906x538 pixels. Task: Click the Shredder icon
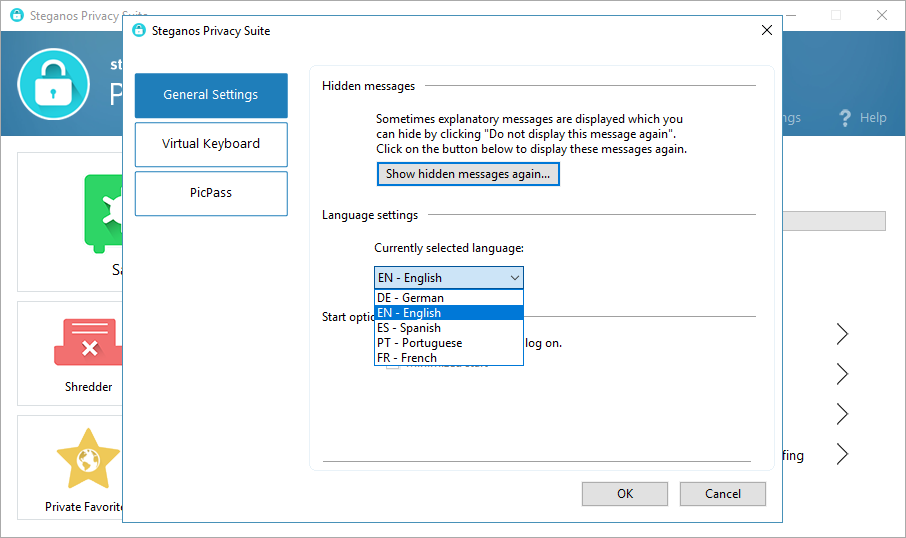click(88, 343)
